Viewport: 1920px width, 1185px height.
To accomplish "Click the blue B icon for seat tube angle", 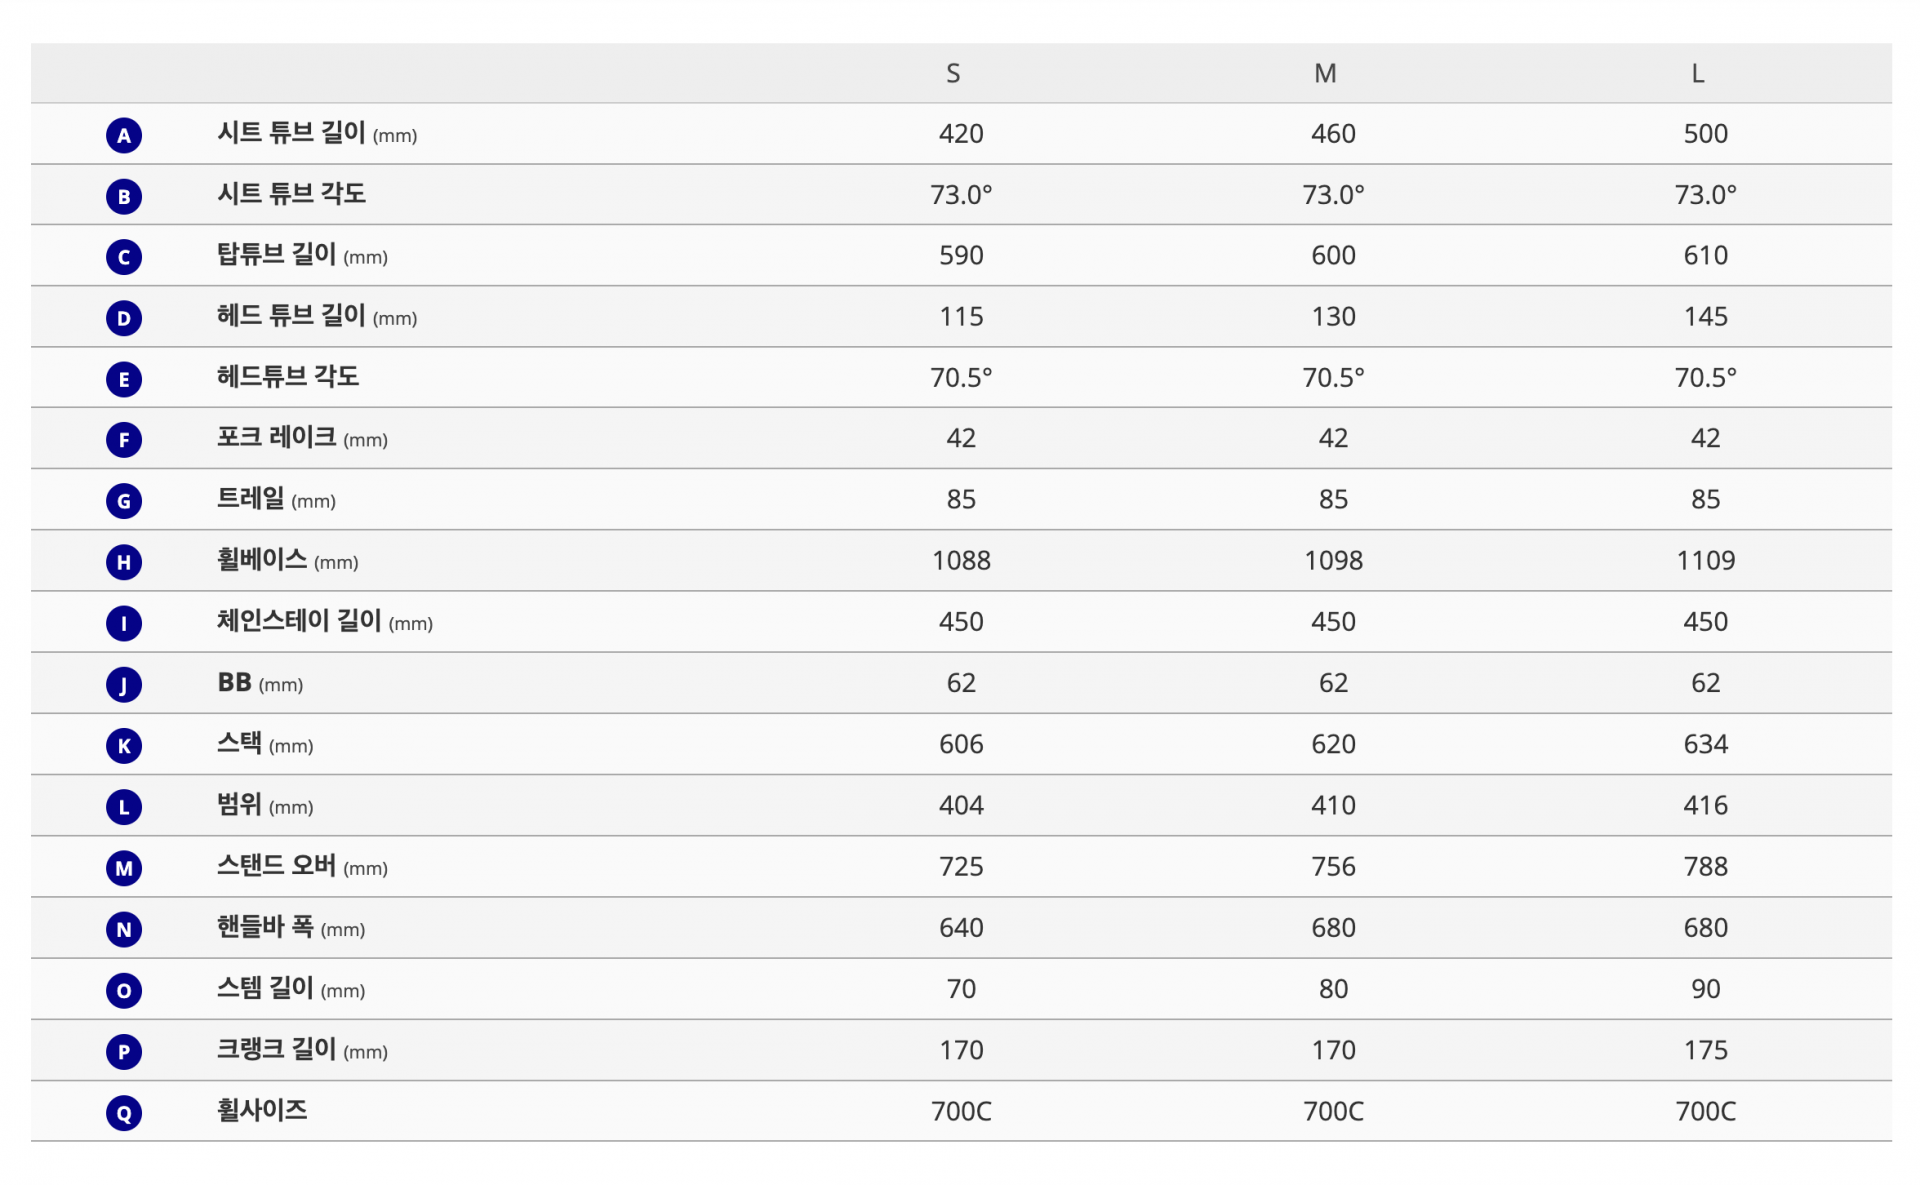I will (124, 196).
